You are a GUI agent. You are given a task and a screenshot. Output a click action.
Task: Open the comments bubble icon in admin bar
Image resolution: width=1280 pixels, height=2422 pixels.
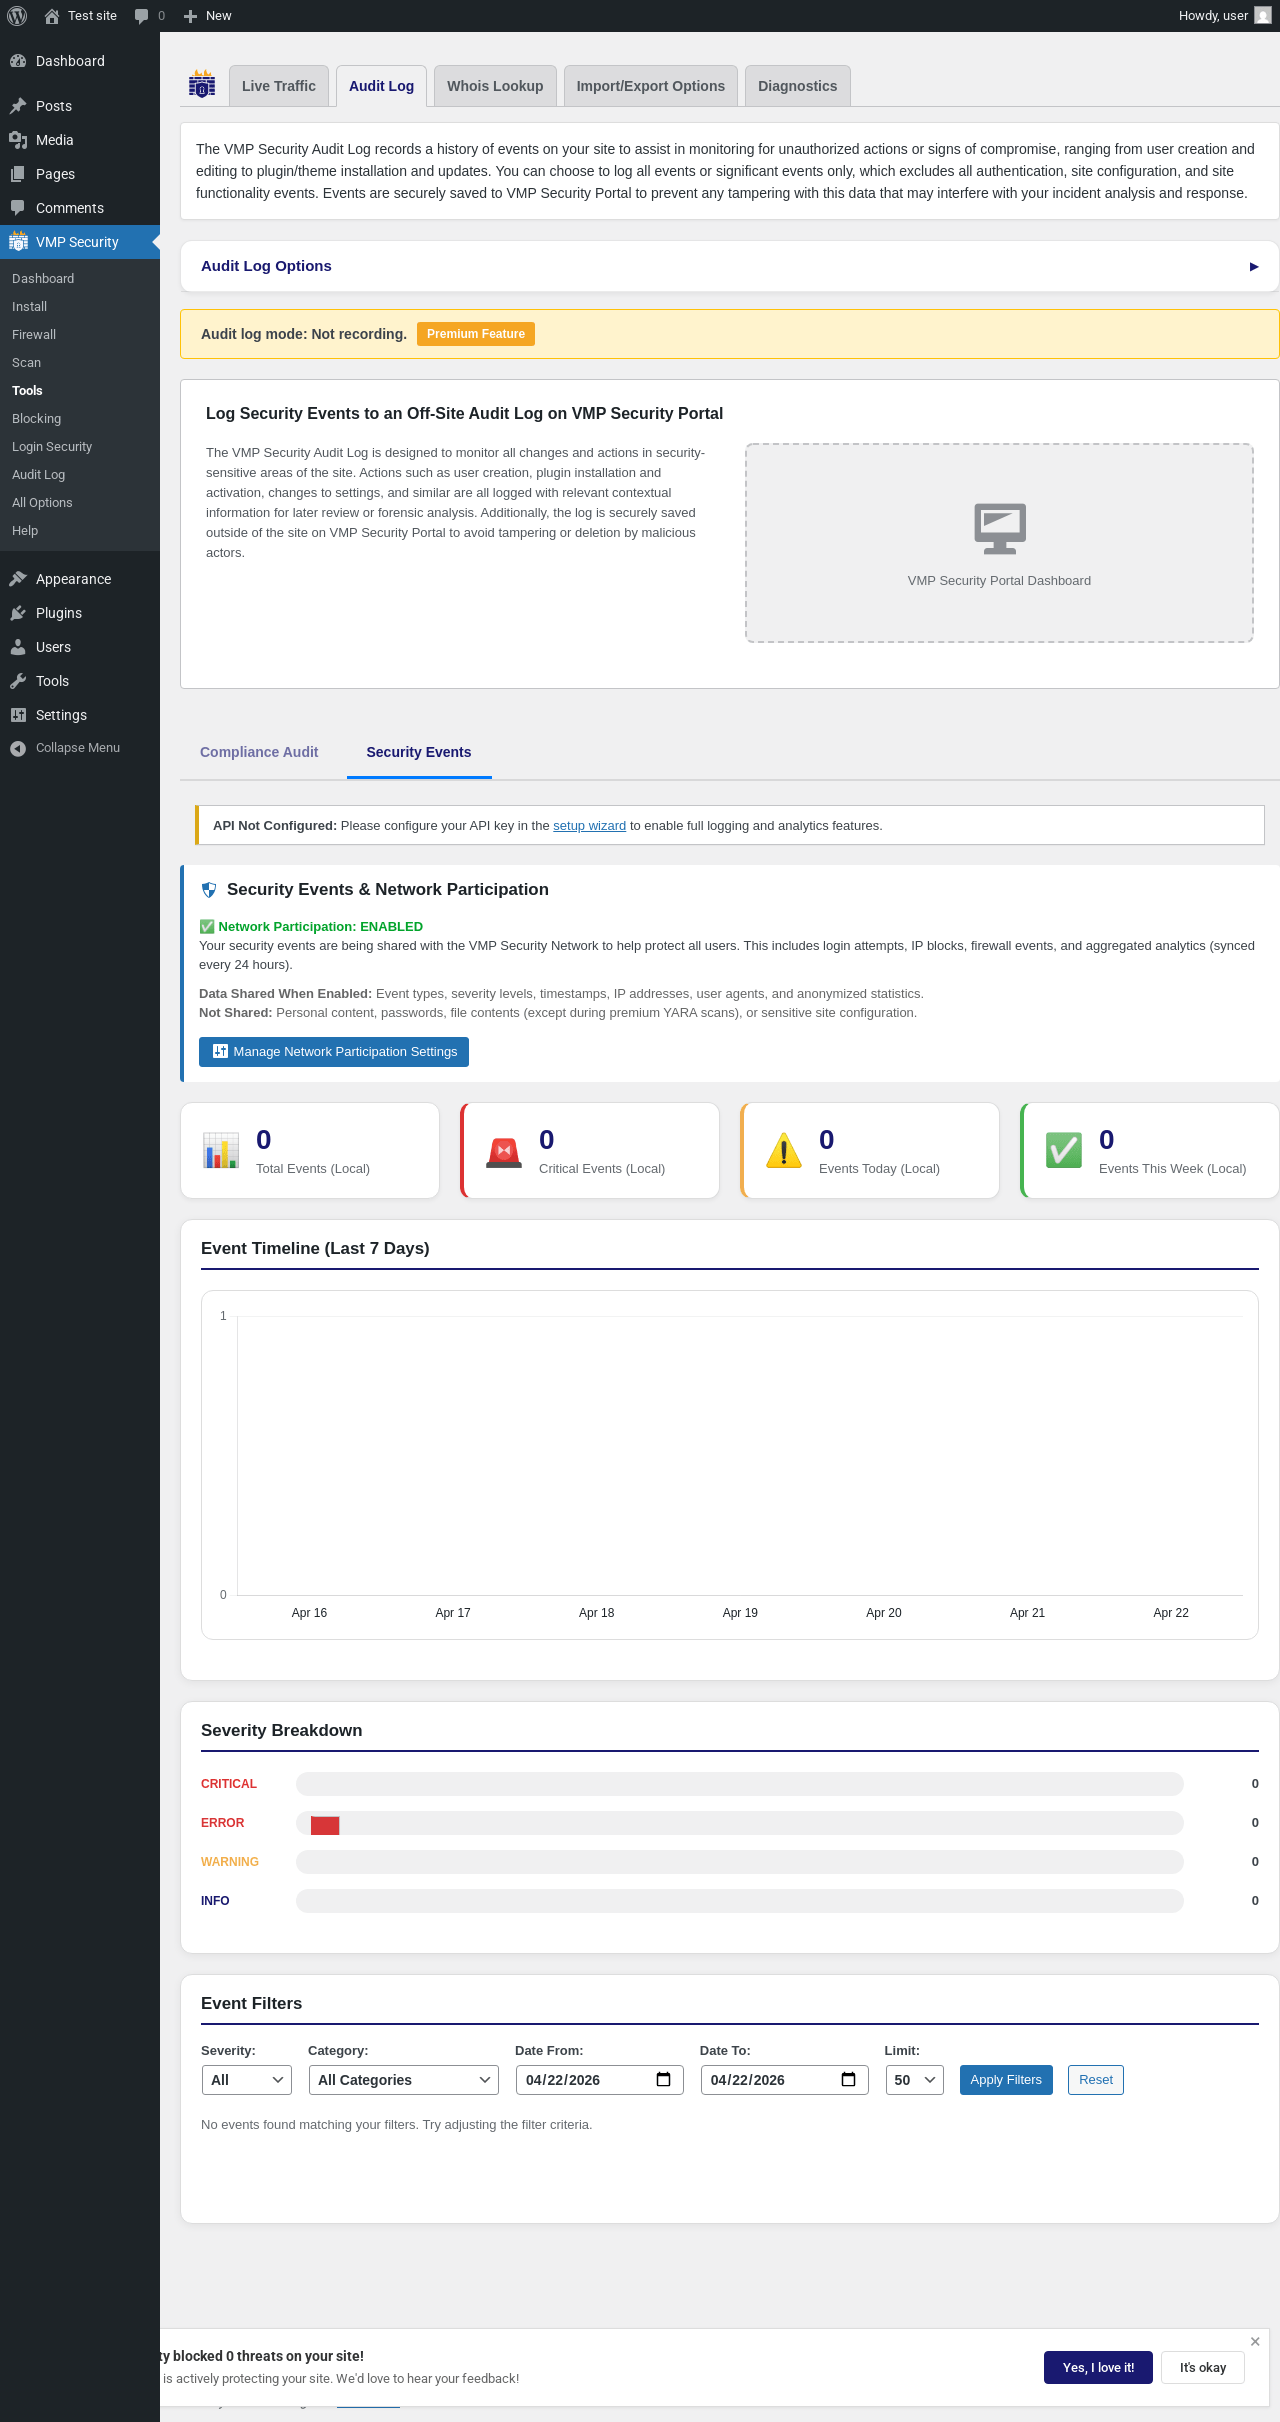click(x=141, y=16)
